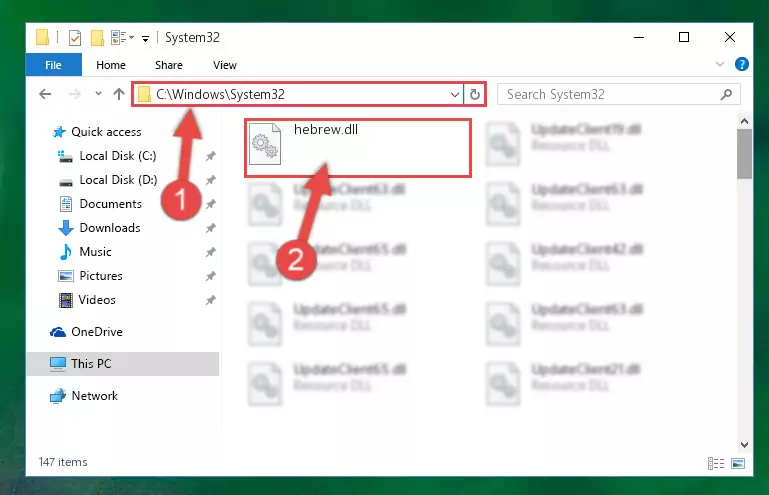Expand the address bar history dropdown
This screenshot has width=769, height=495.
coord(455,94)
